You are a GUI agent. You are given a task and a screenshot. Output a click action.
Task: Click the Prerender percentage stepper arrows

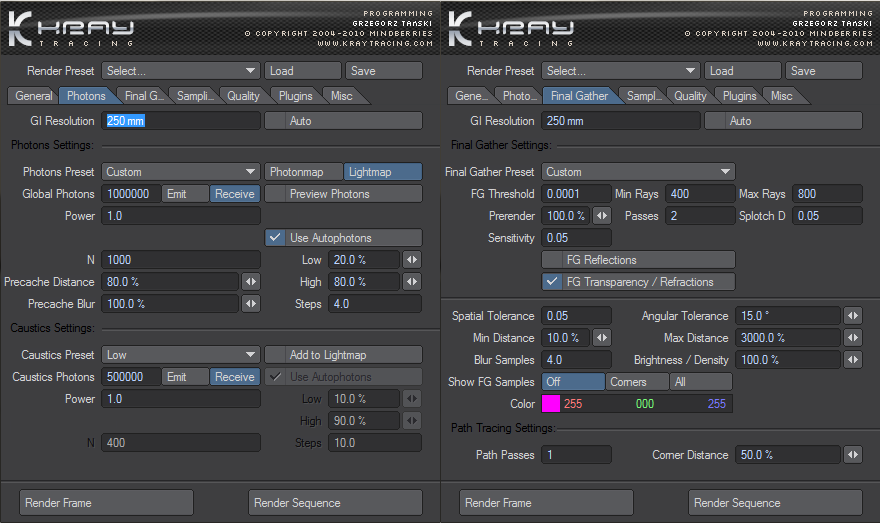click(602, 216)
